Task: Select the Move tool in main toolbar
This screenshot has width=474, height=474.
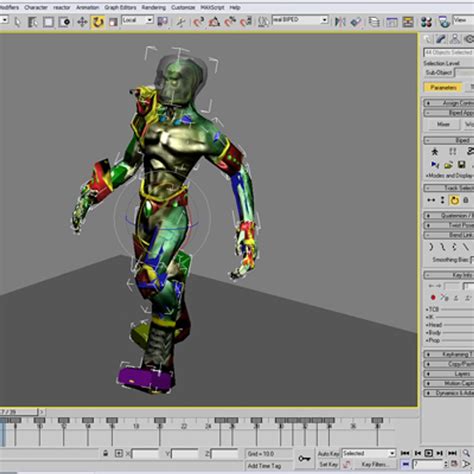Action: click(x=82, y=22)
